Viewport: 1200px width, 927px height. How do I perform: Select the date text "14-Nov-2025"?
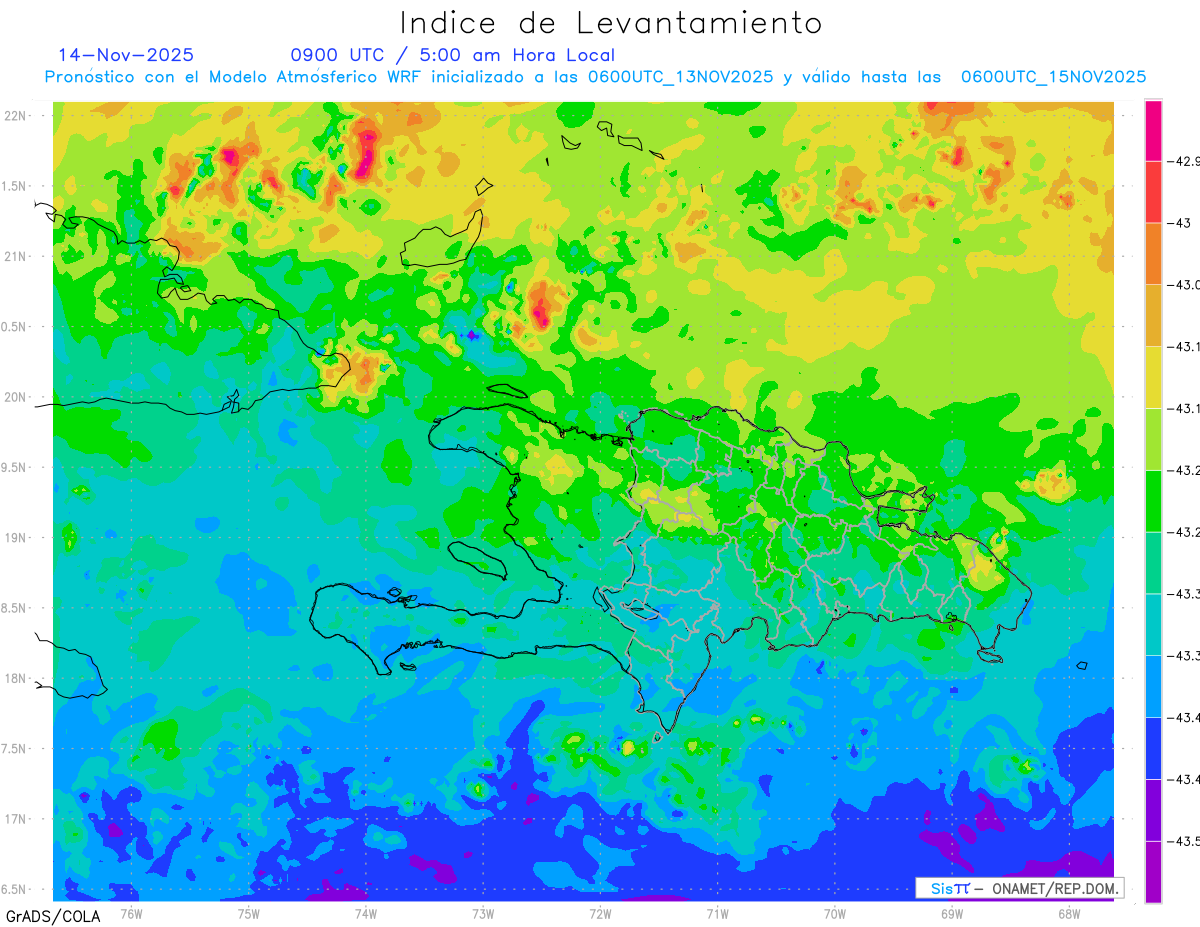(x=126, y=55)
